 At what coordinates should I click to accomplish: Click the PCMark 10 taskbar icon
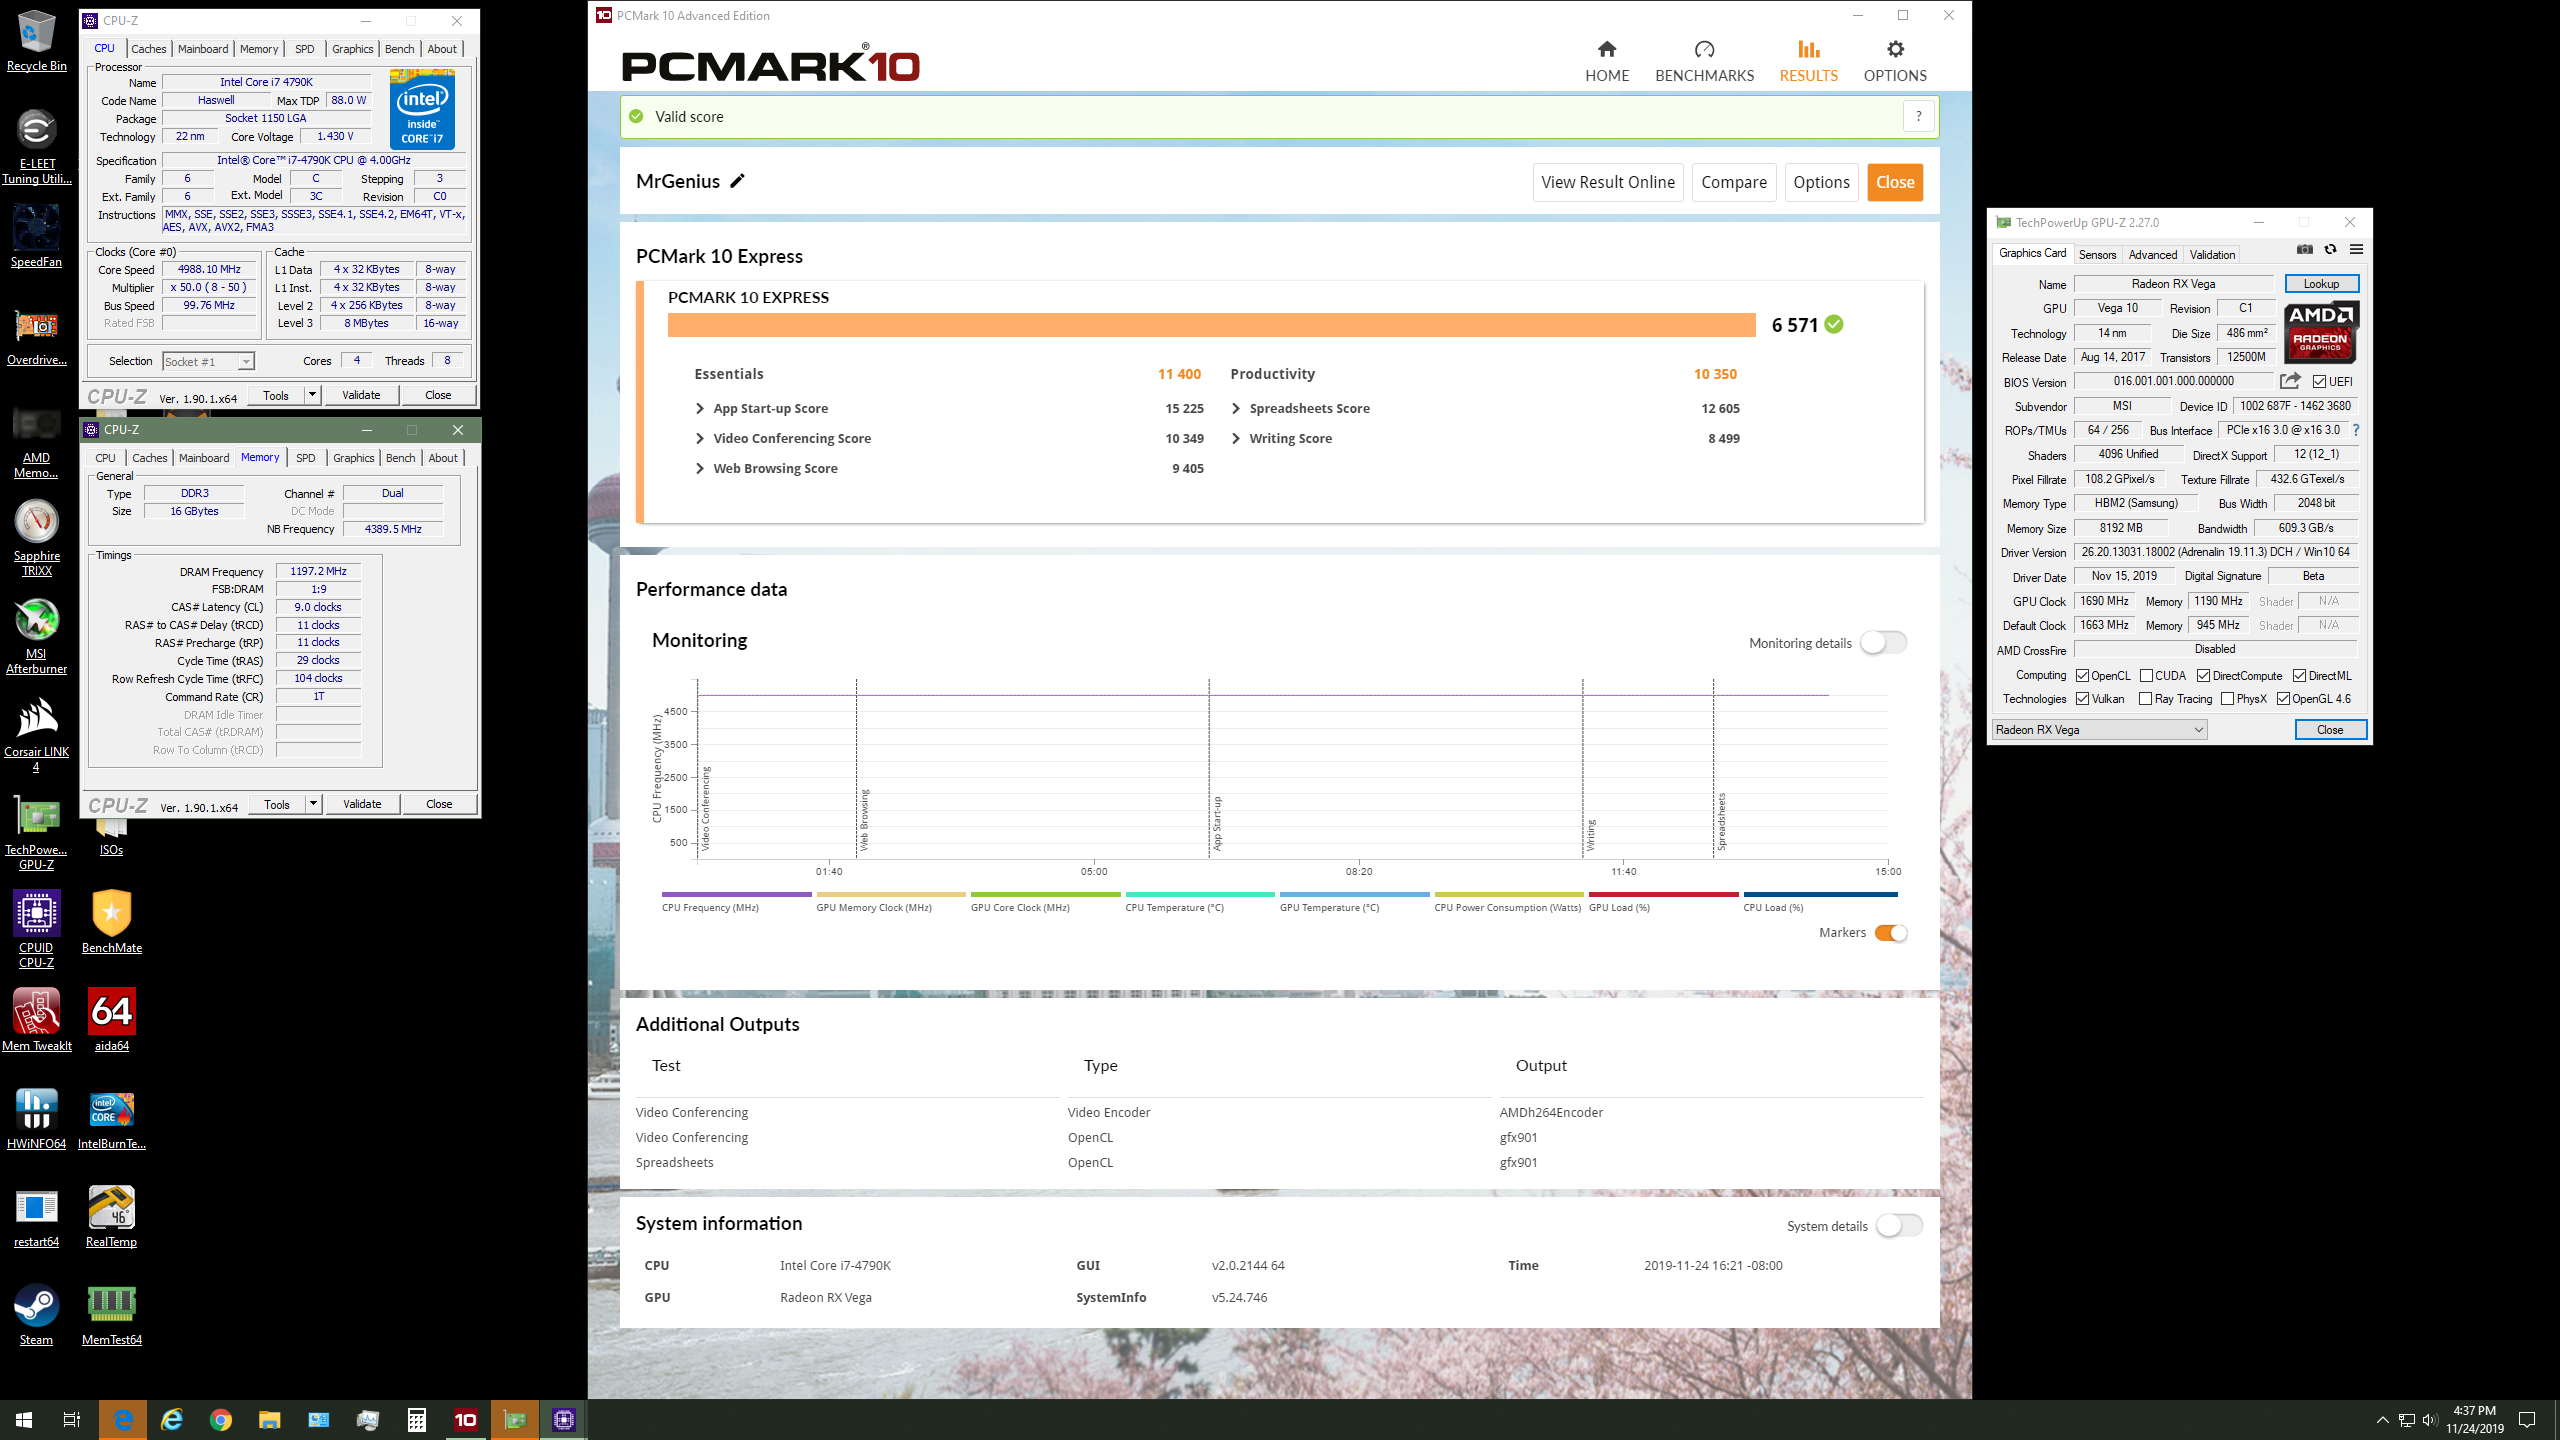[x=466, y=1419]
